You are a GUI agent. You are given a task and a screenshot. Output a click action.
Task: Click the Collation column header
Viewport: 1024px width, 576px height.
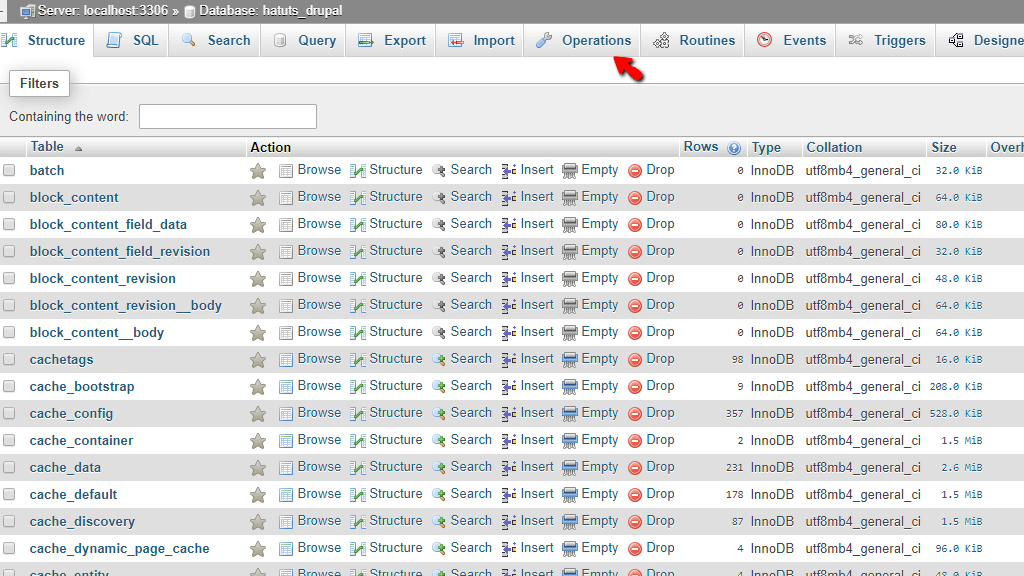point(834,148)
